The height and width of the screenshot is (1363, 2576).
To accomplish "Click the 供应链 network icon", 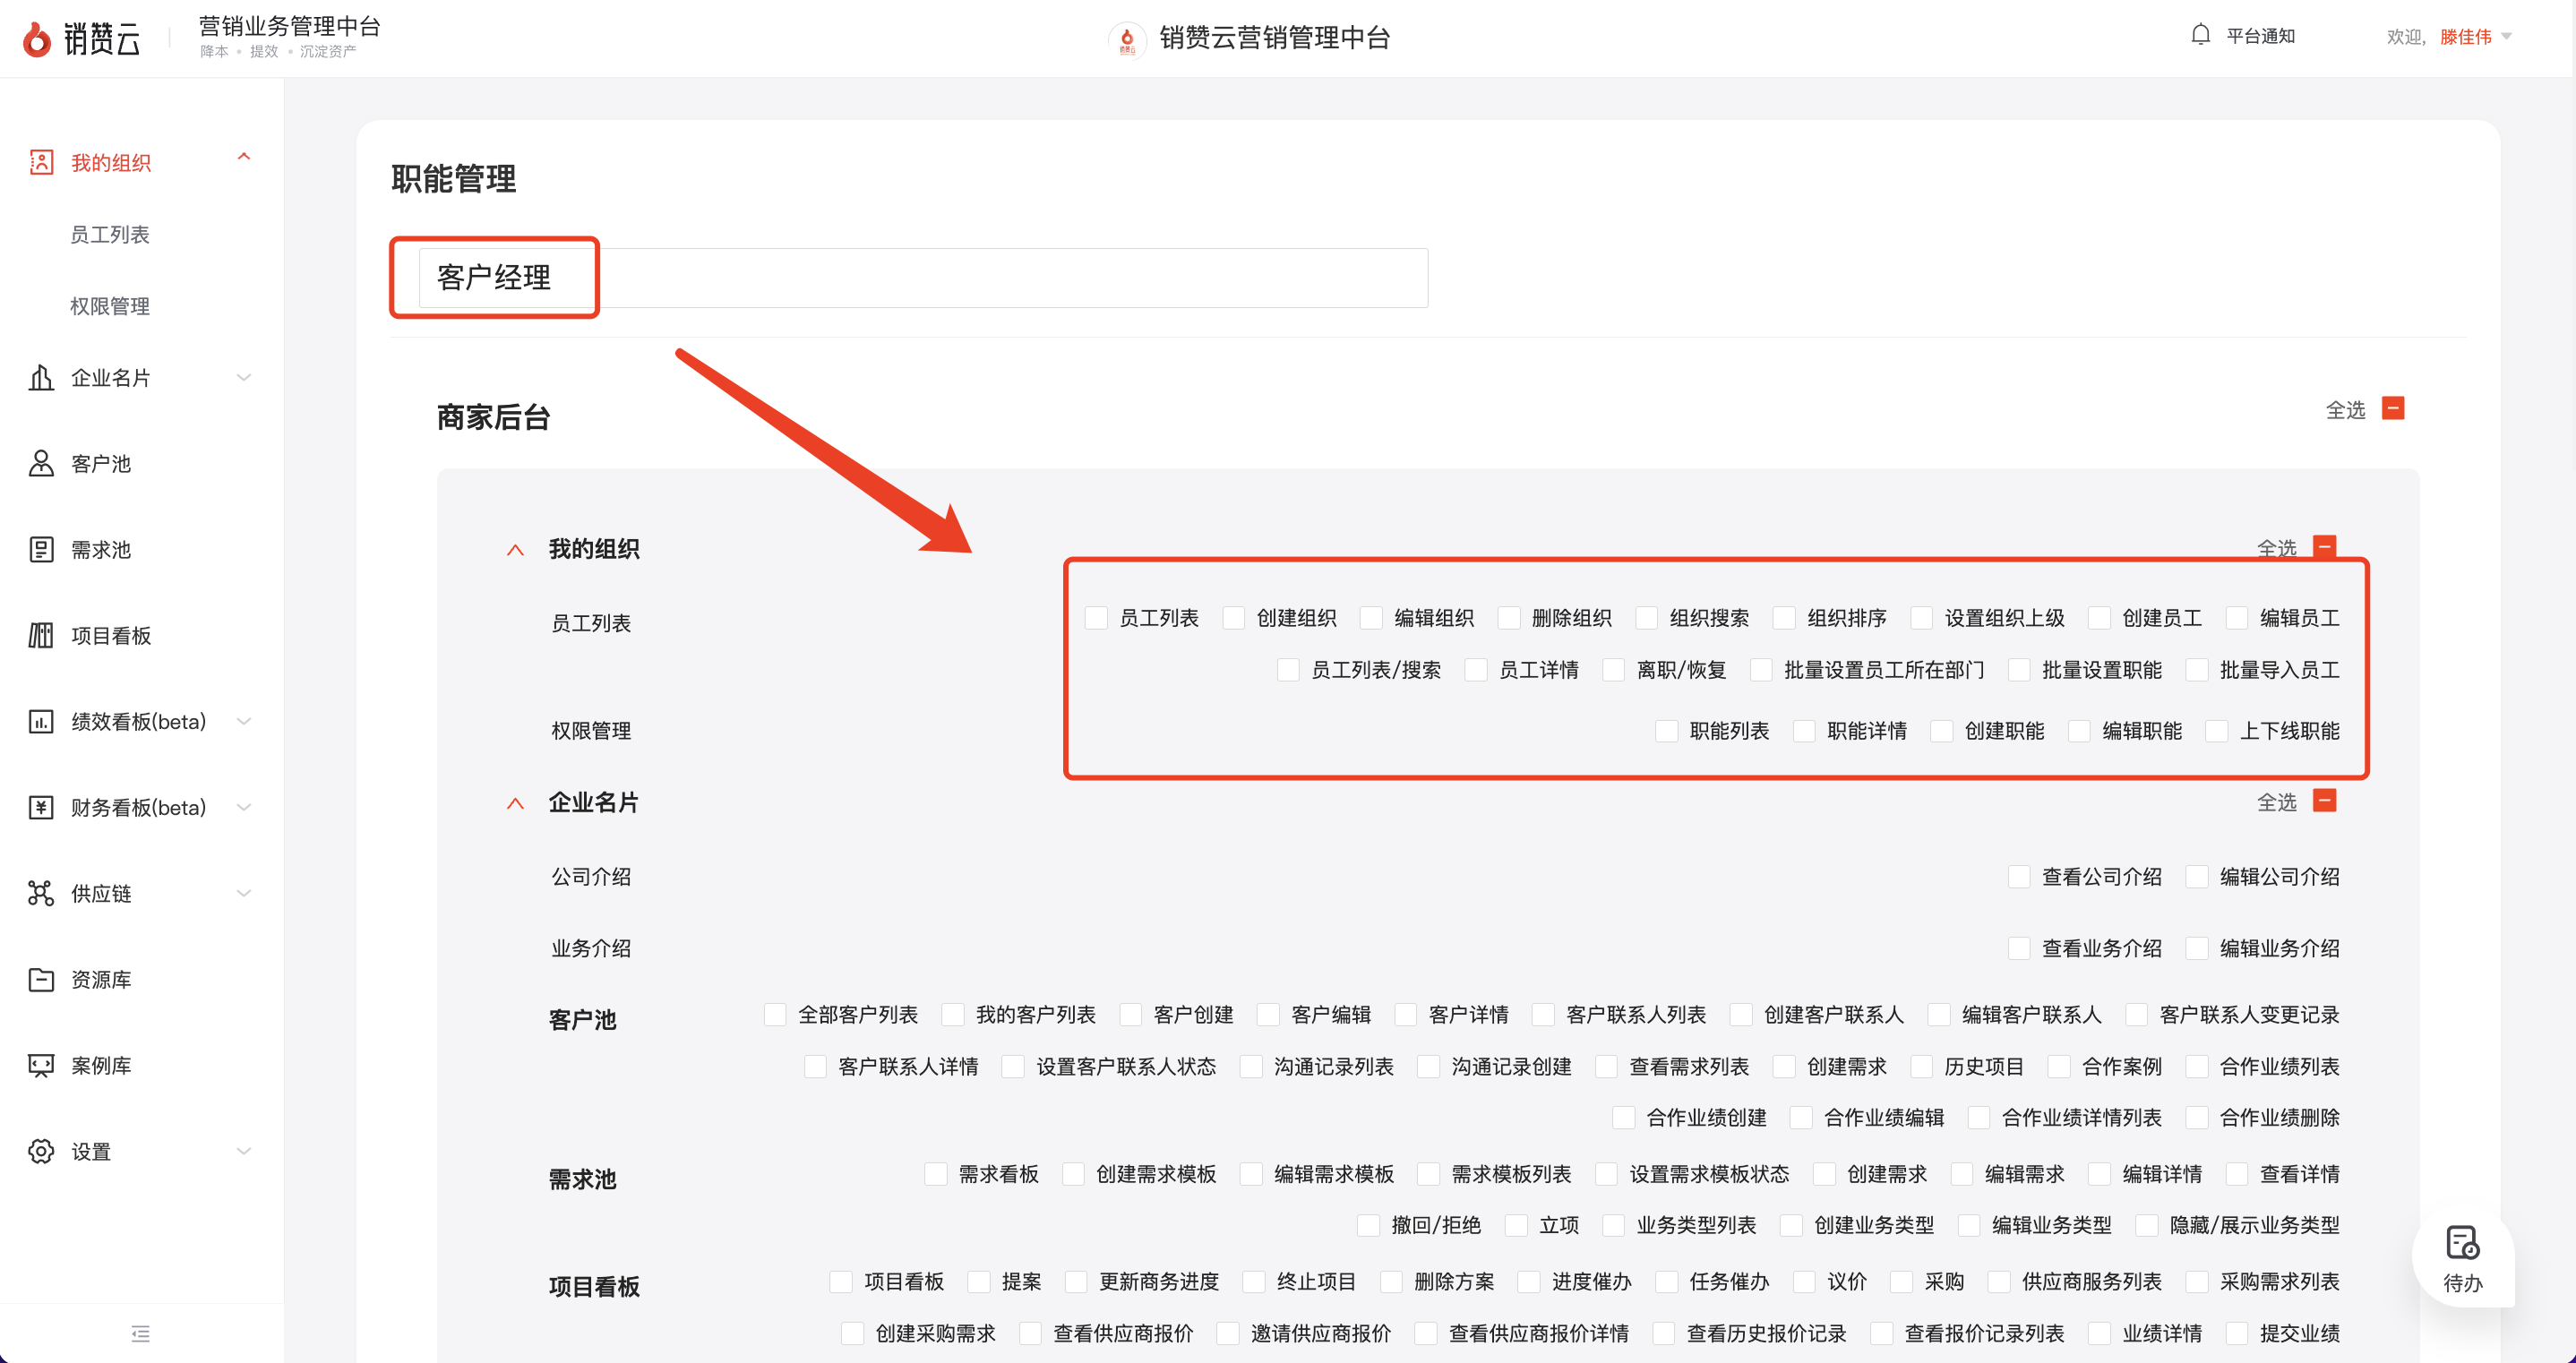I will click(41, 893).
